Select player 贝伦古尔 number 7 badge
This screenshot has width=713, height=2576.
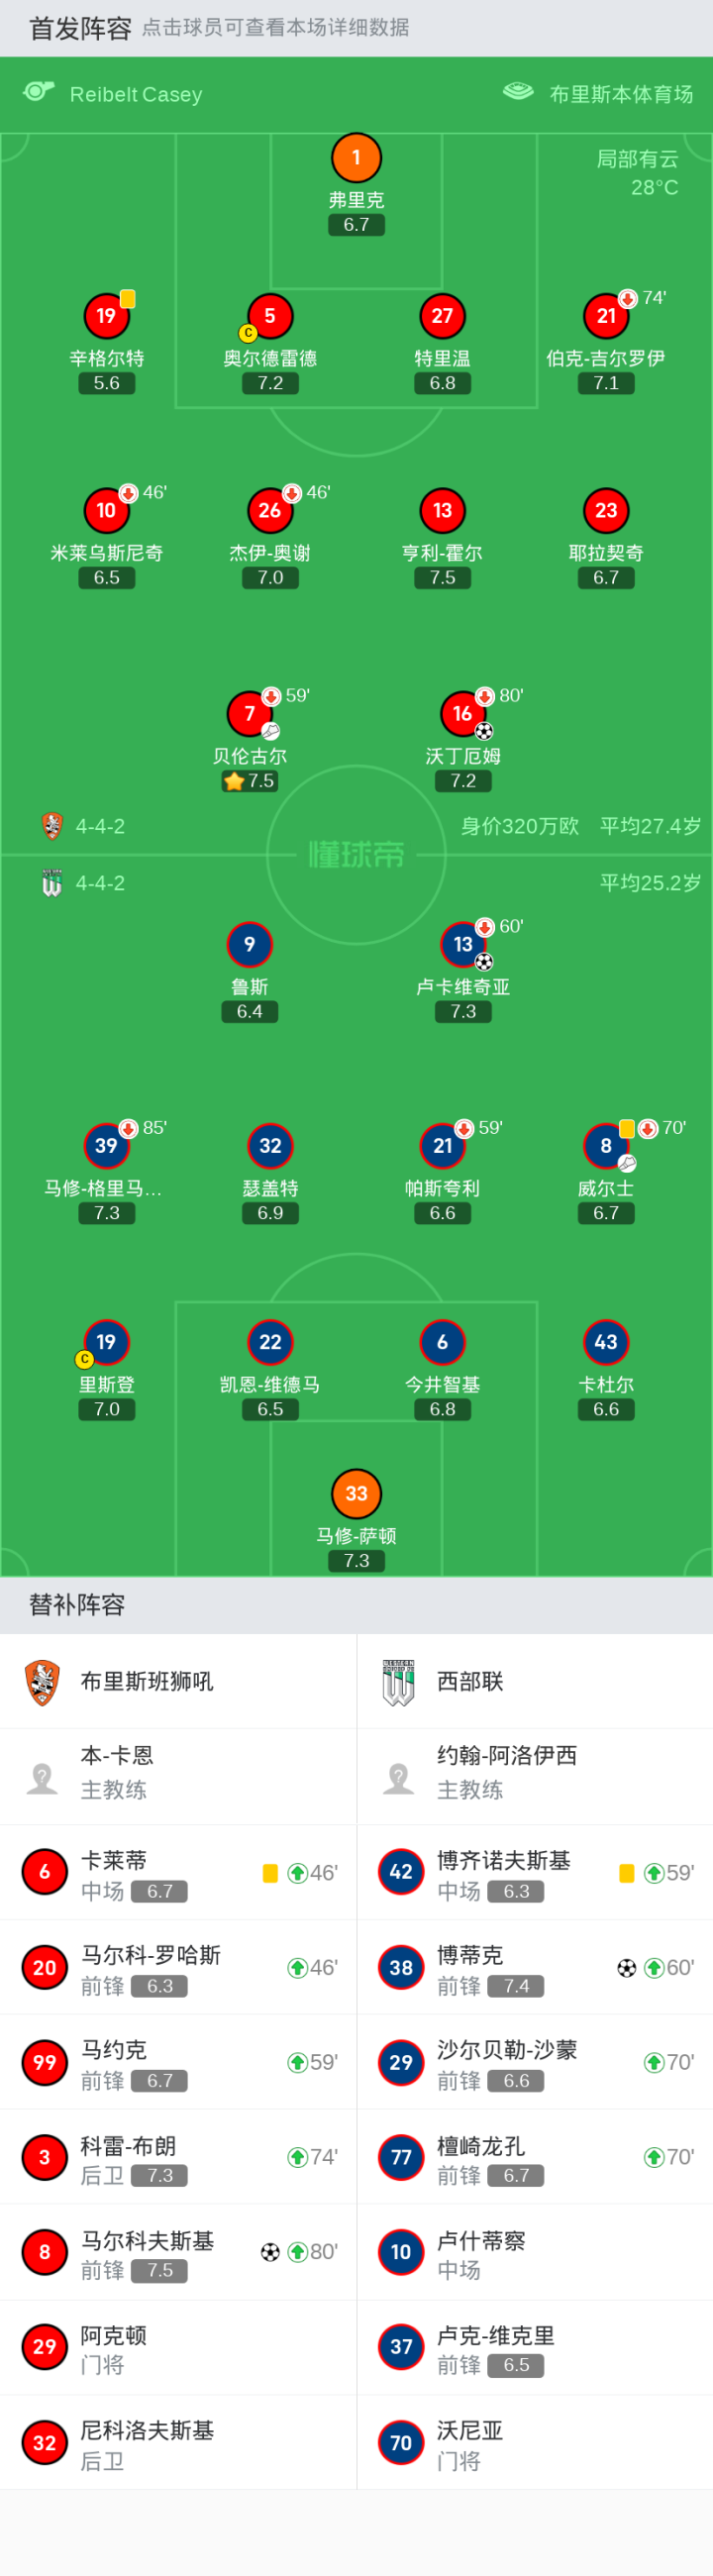(x=250, y=714)
